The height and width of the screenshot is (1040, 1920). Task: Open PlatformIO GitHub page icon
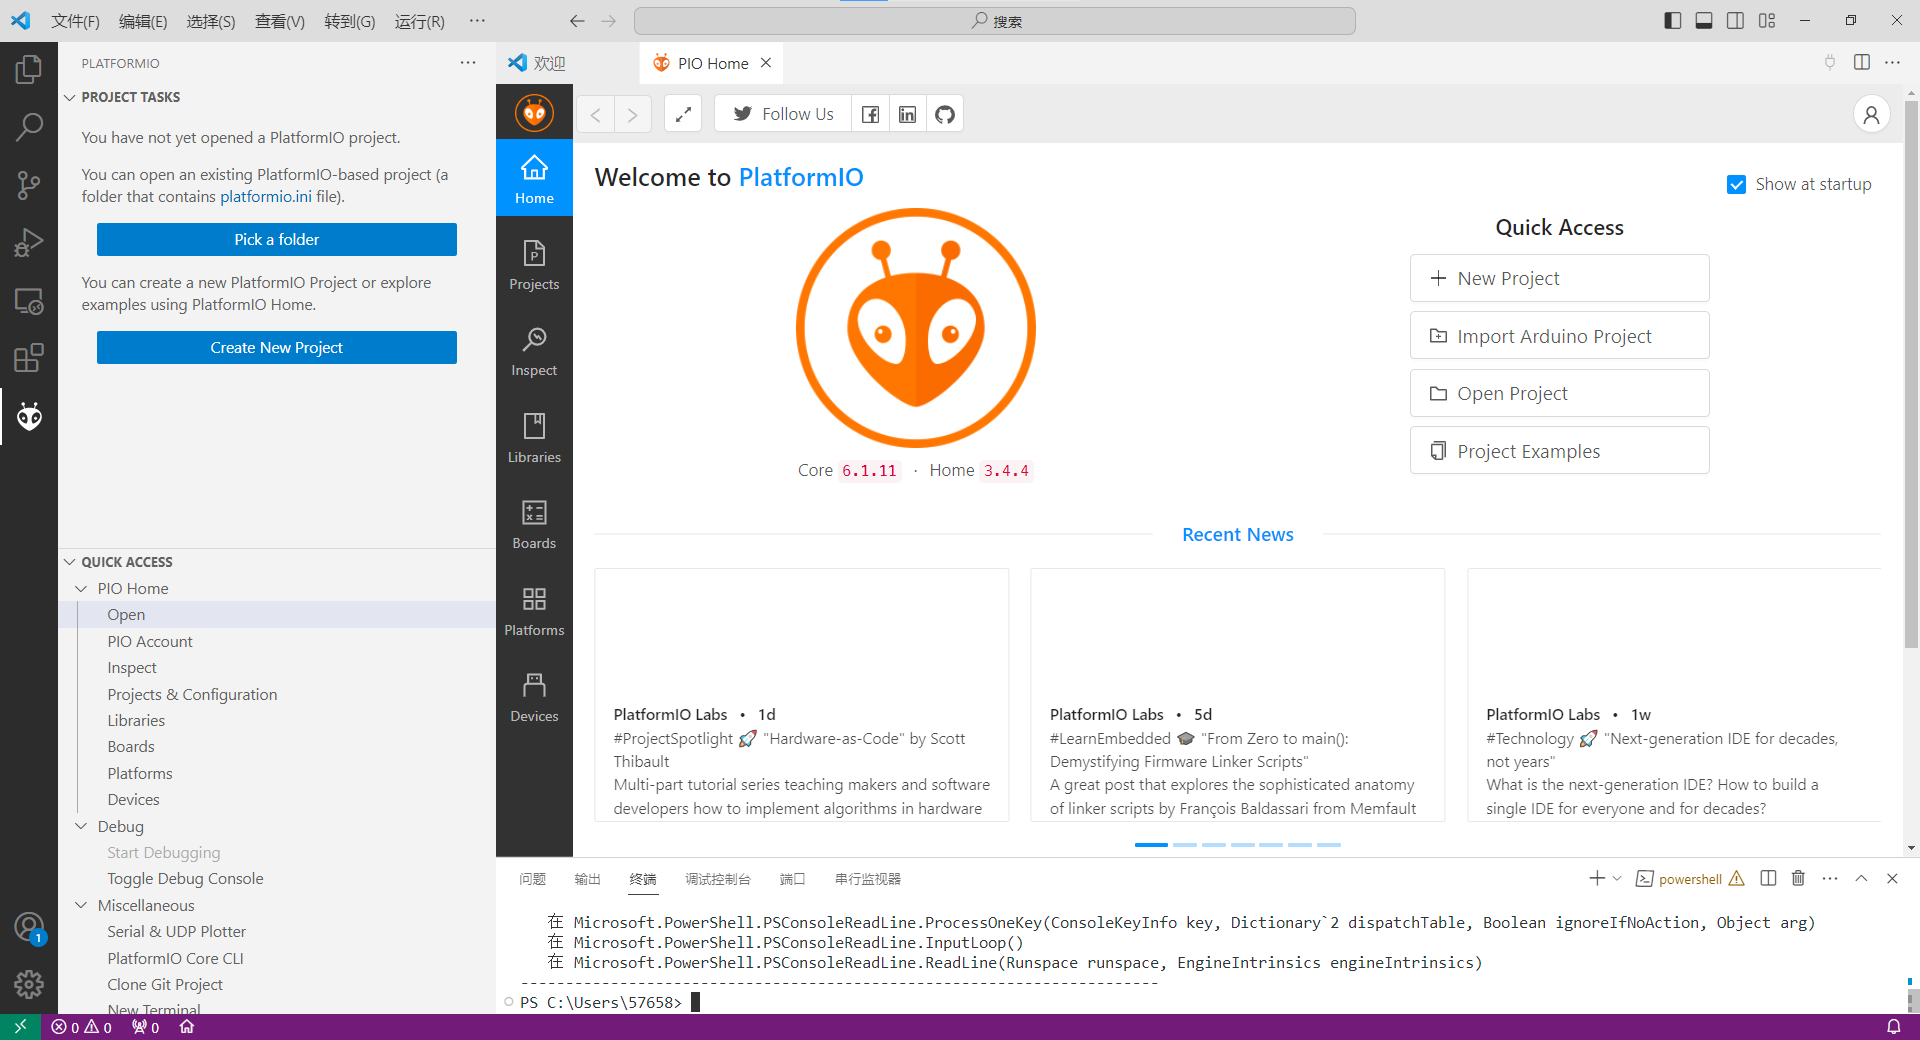click(945, 114)
